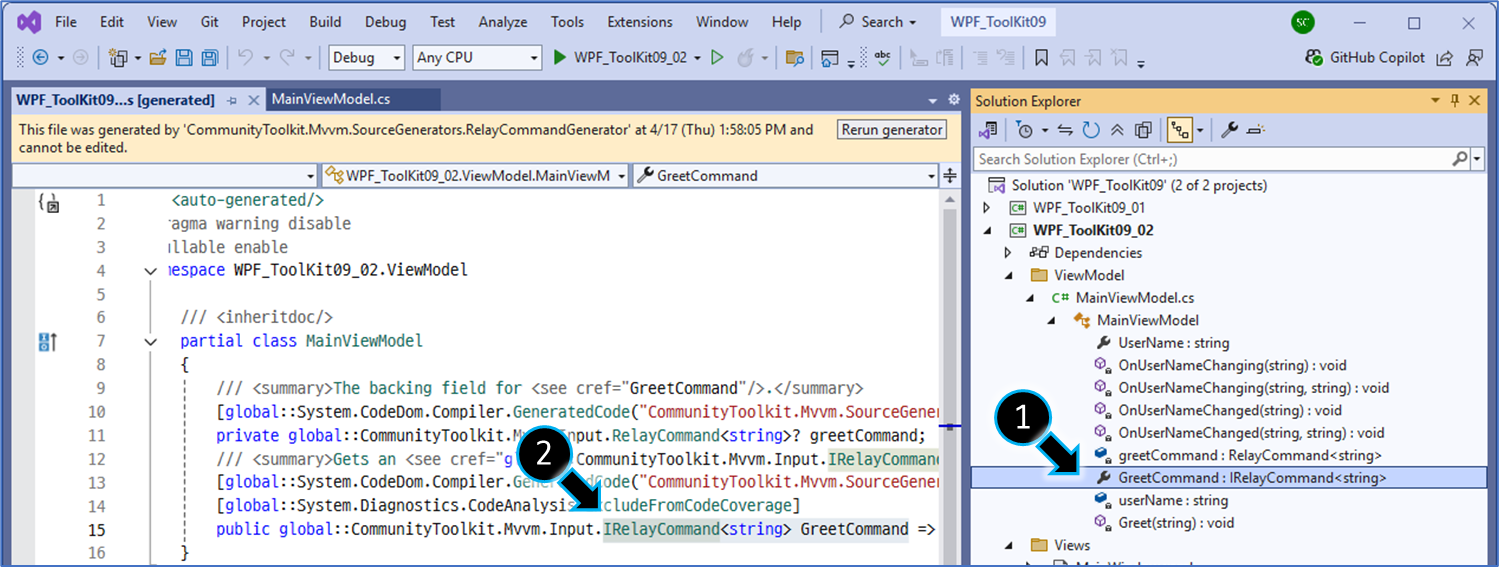The width and height of the screenshot is (1499, 567).
Task: Collapse the ViewModel folder
Action: (x=1008, y=275)
